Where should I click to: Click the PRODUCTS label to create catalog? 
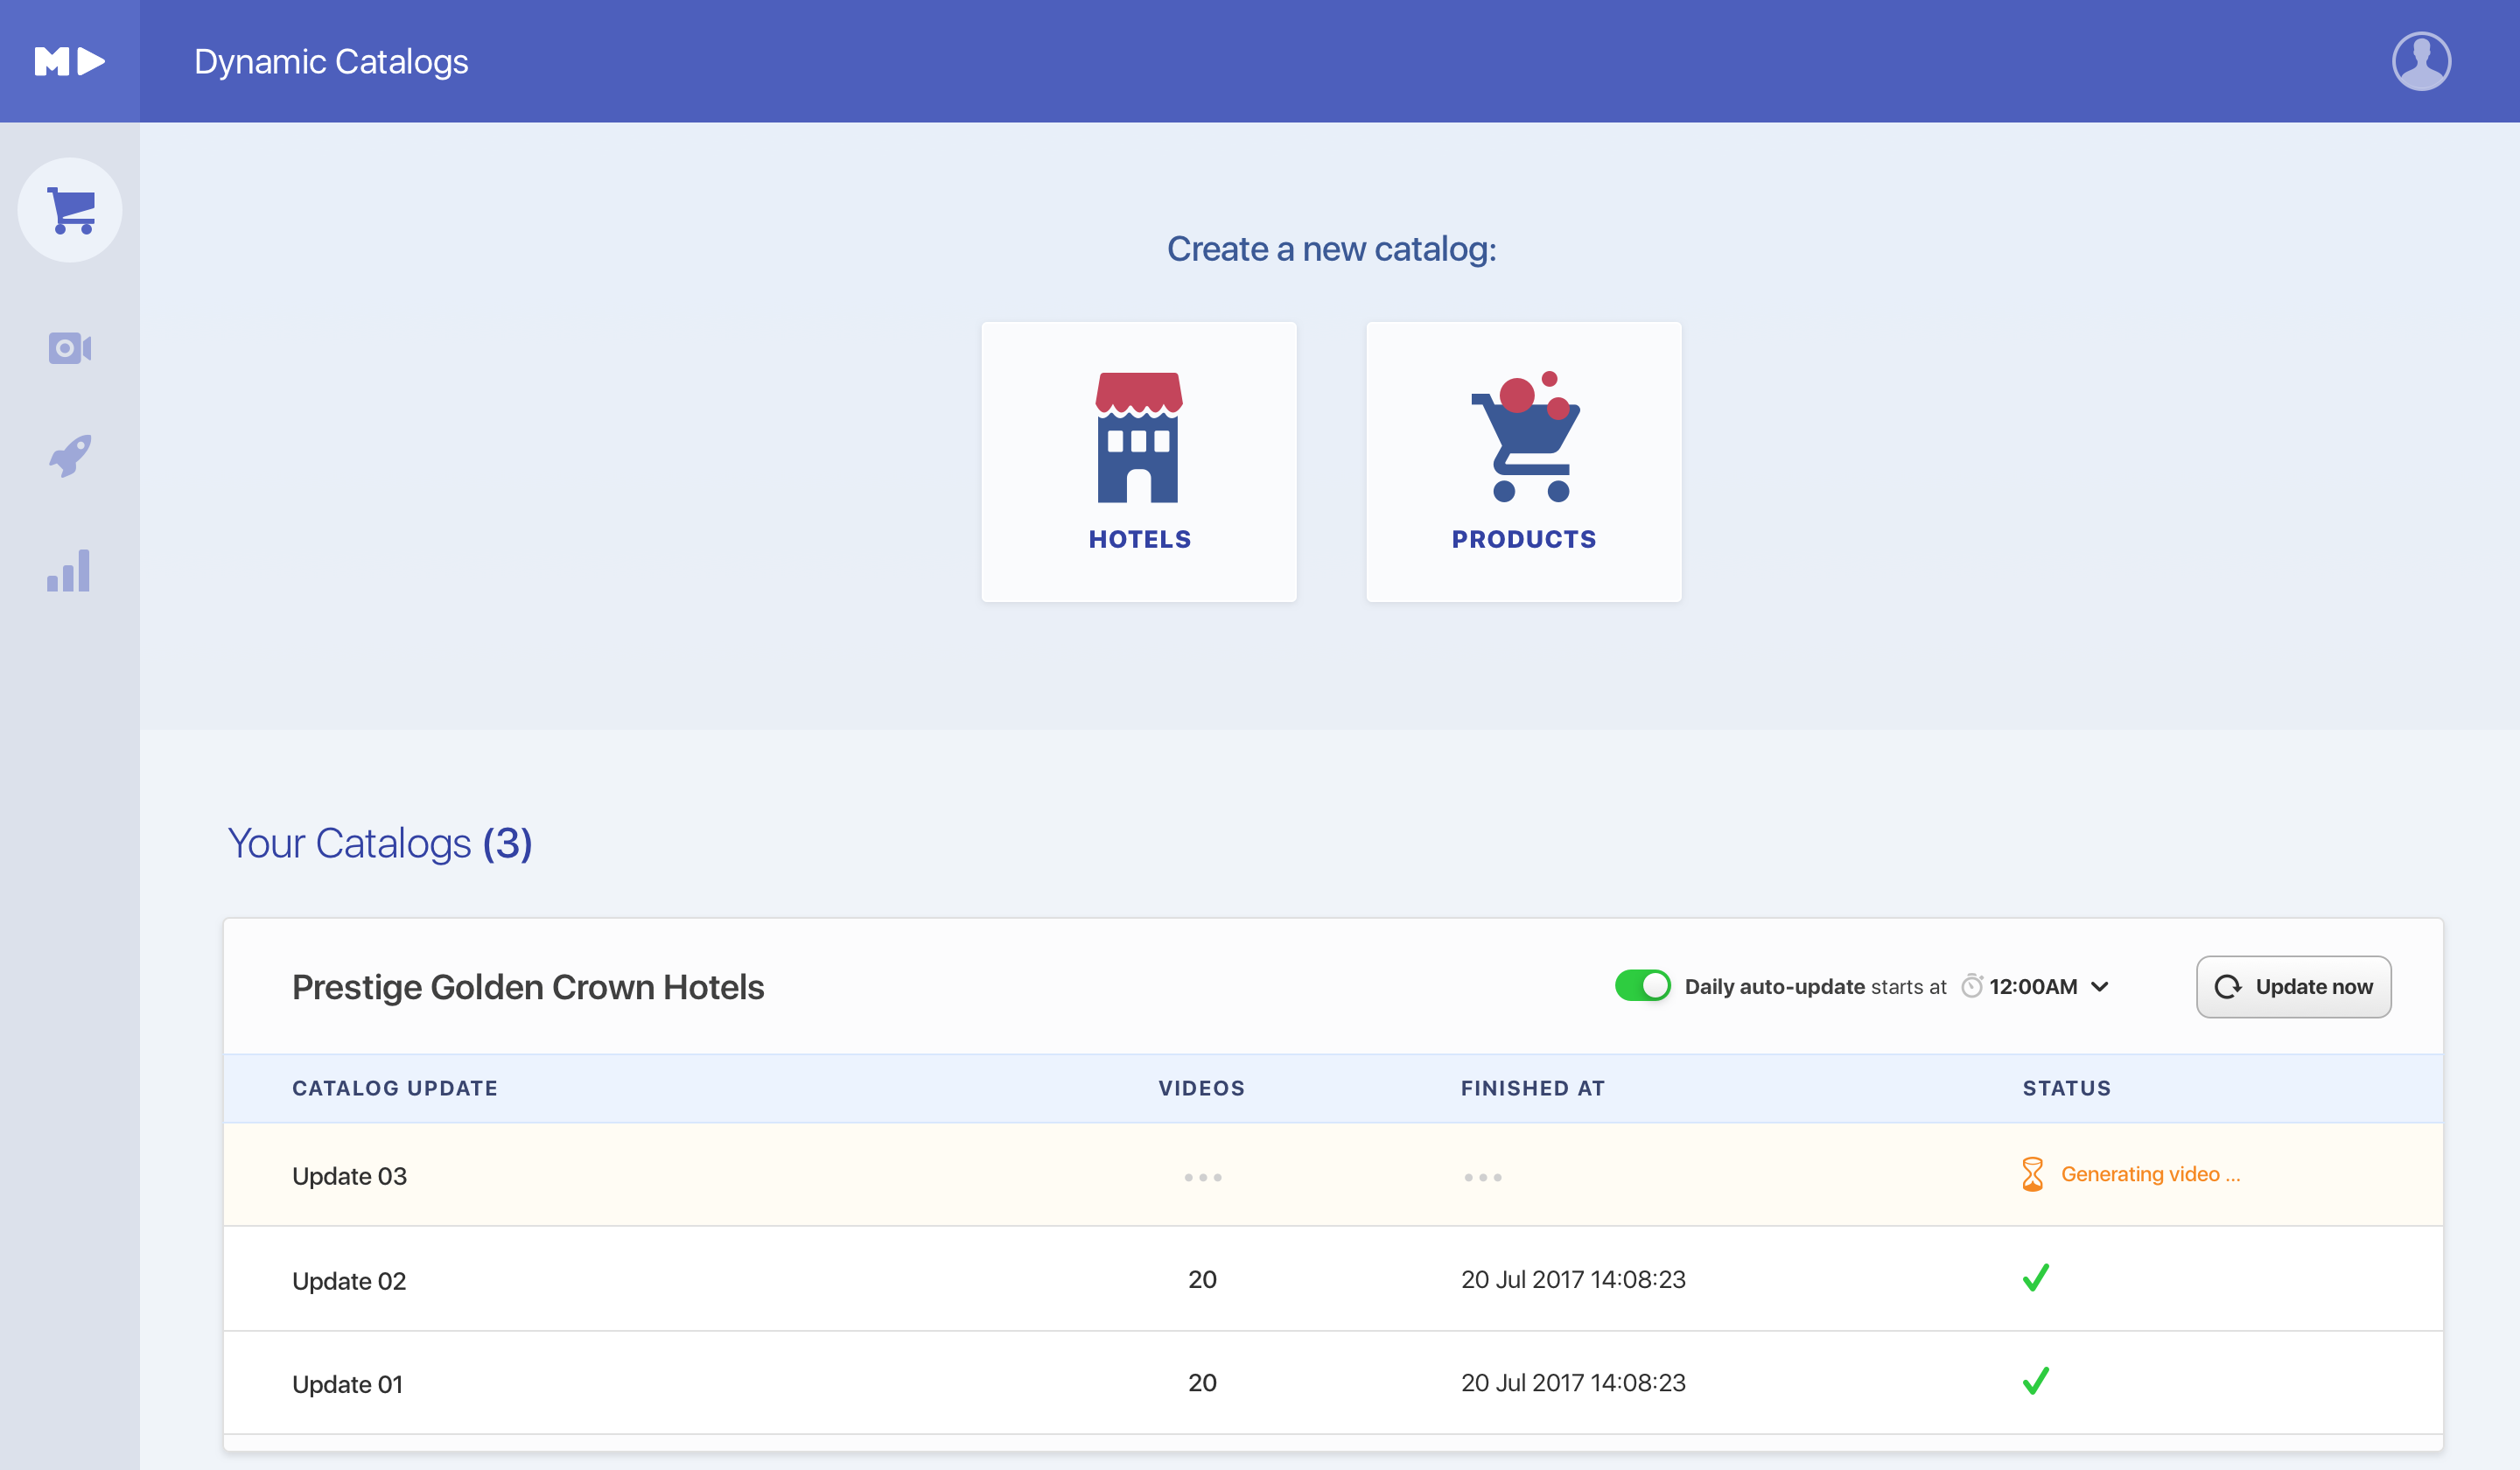pos(1524,539)
